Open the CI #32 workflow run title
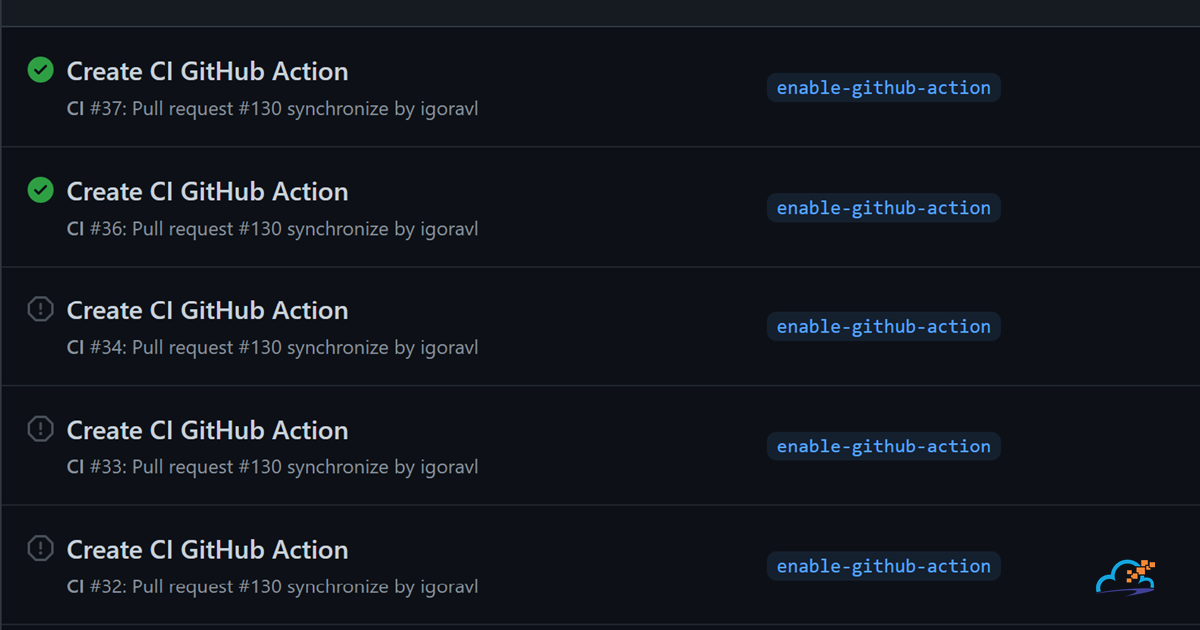1200x630 pixels. click(207, 550)
